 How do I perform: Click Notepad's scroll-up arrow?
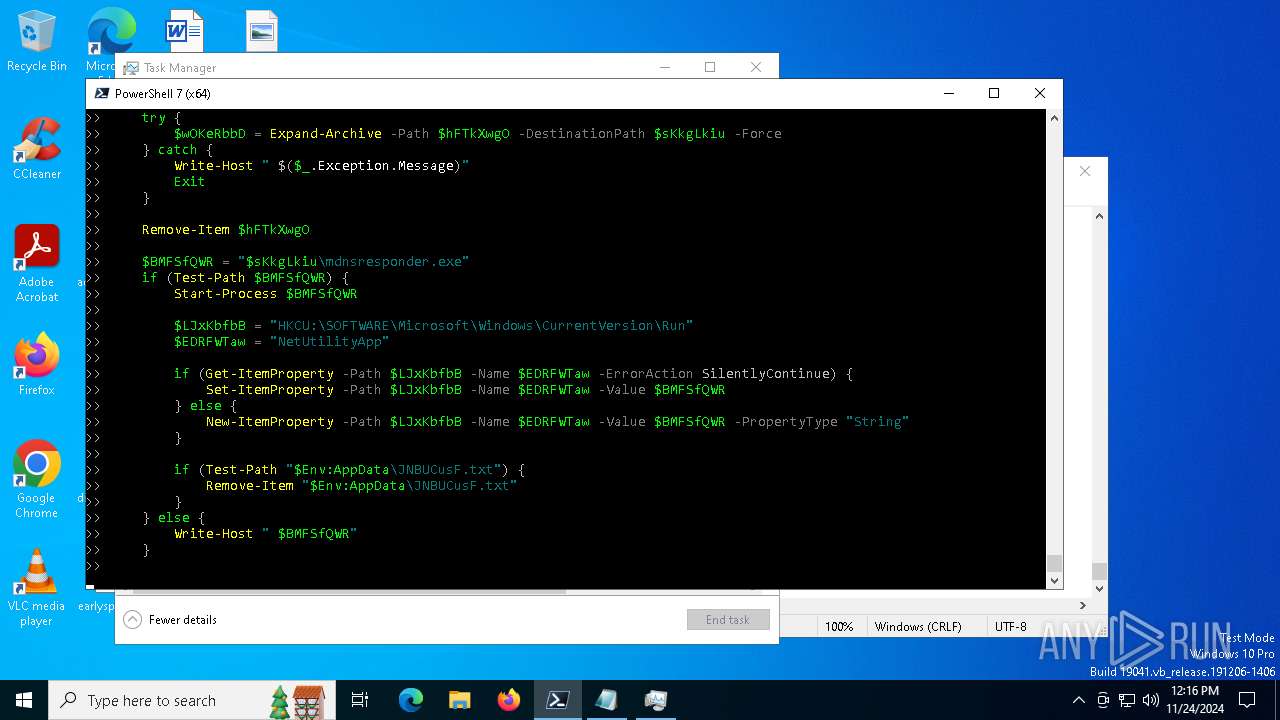[x=1100, y=216]
